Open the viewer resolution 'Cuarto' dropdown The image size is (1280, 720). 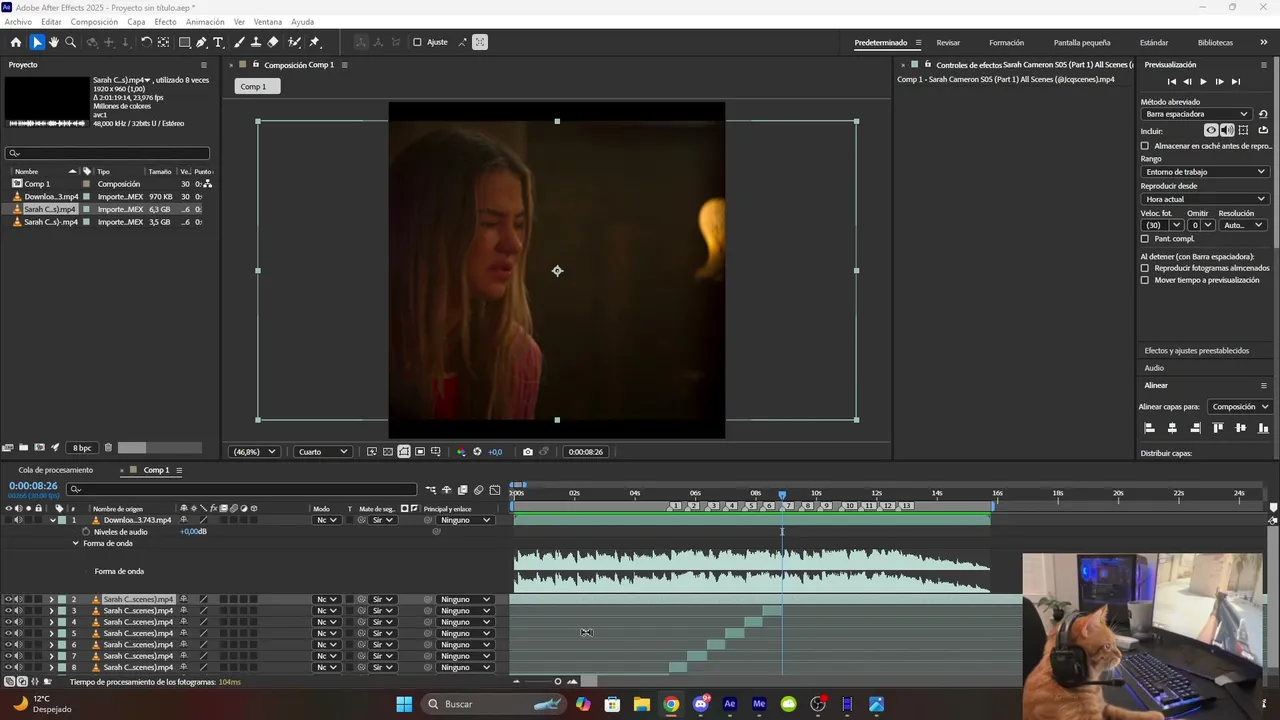click(323, 452)
